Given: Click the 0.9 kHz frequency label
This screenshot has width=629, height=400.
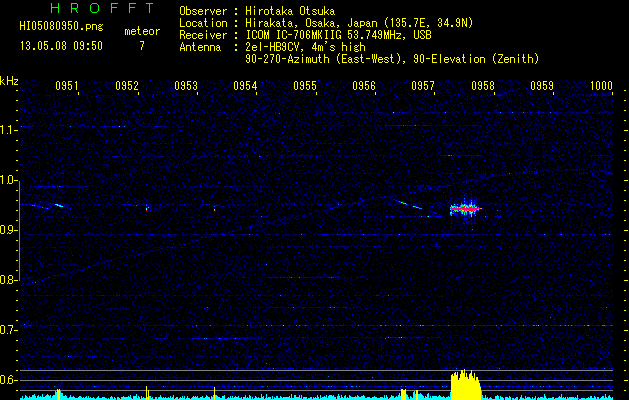Looking at the screenshot, I should [8, 230].
